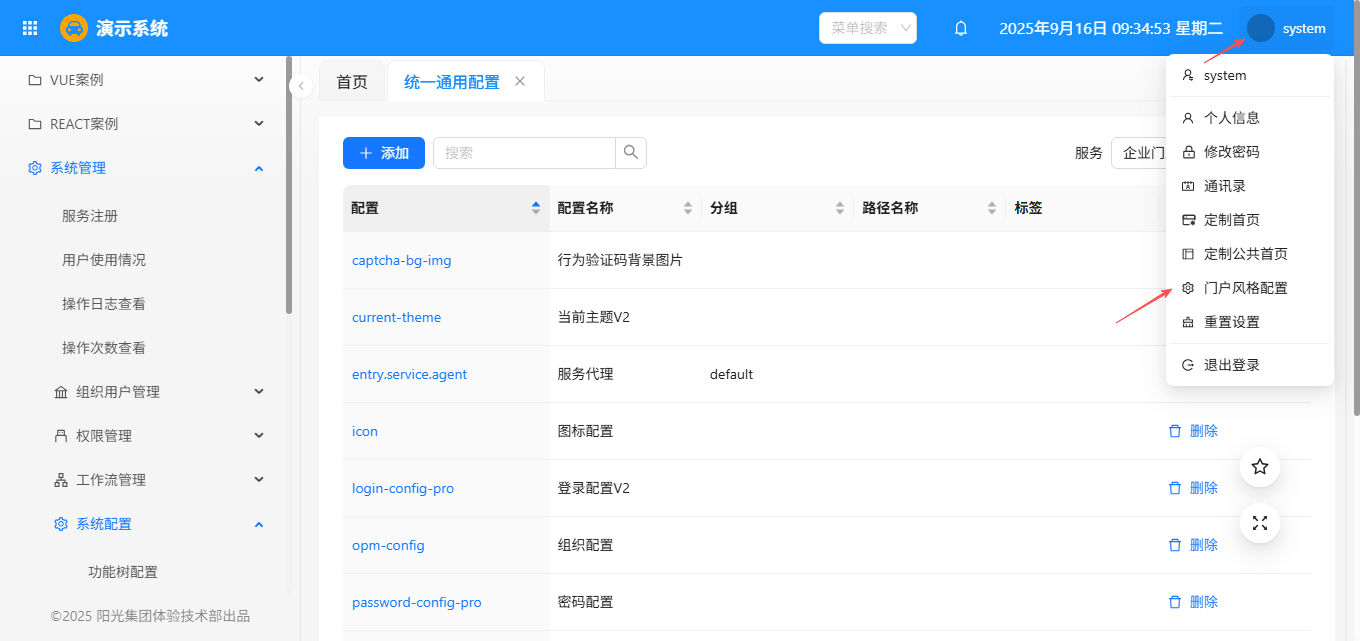This screenshot has width=1360, height=641.
Task: Click the star favorite floating button
Action: 1260,467
